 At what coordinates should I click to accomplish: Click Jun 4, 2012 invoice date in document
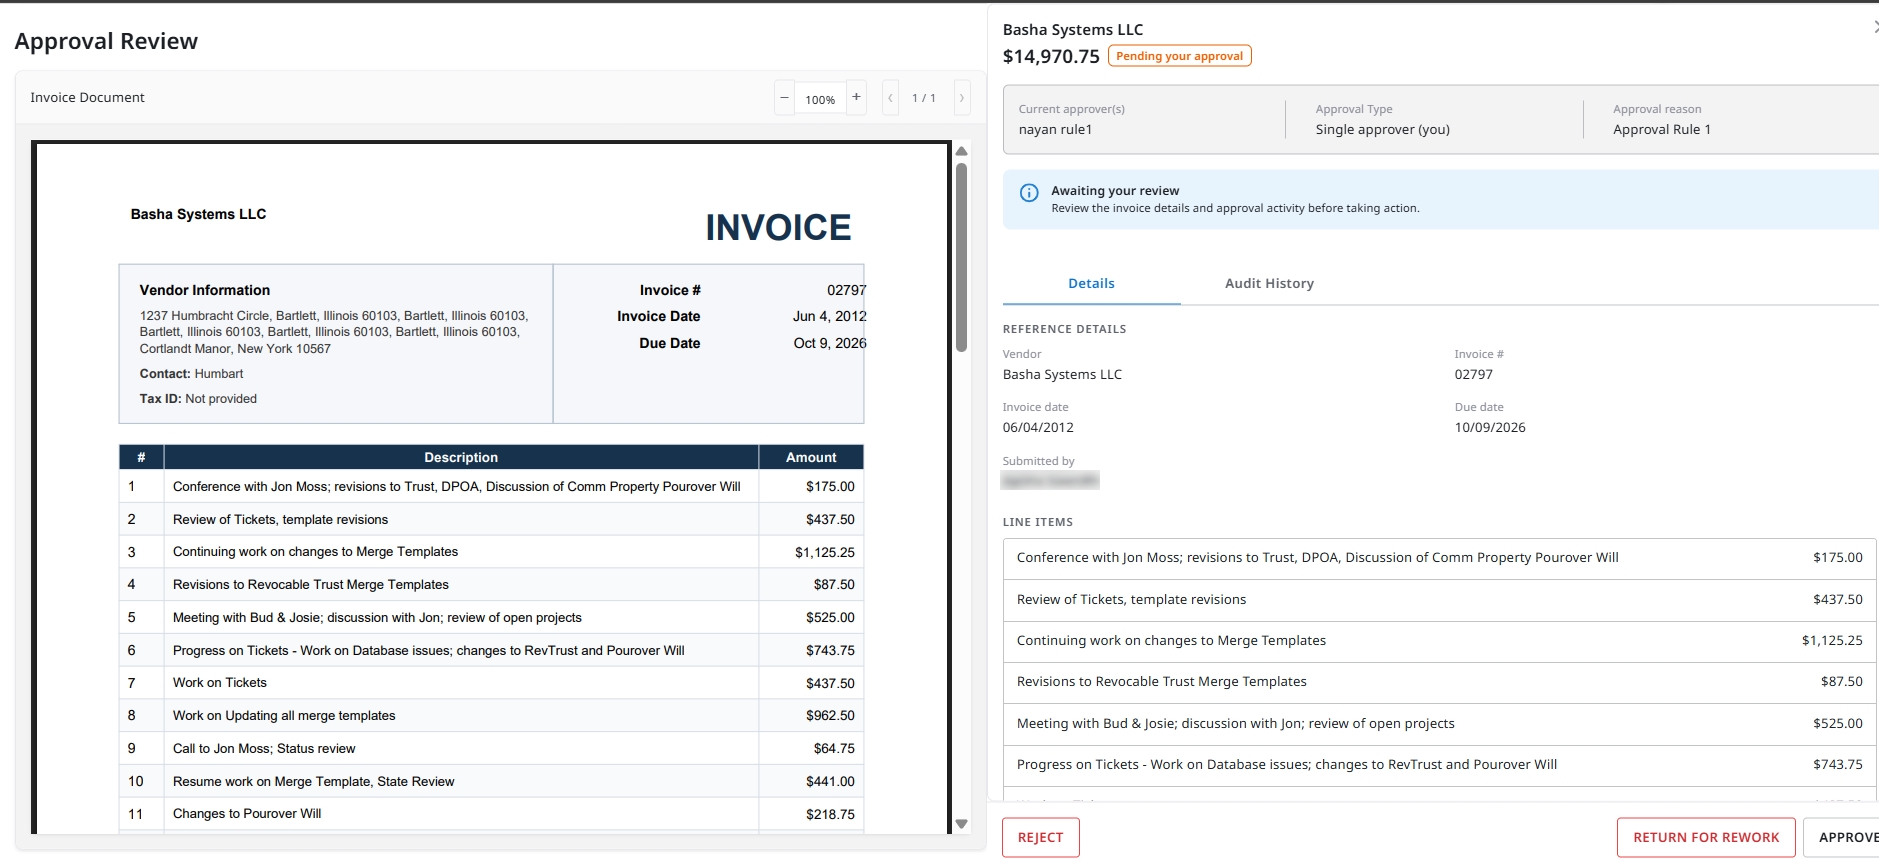pos(829,317)
